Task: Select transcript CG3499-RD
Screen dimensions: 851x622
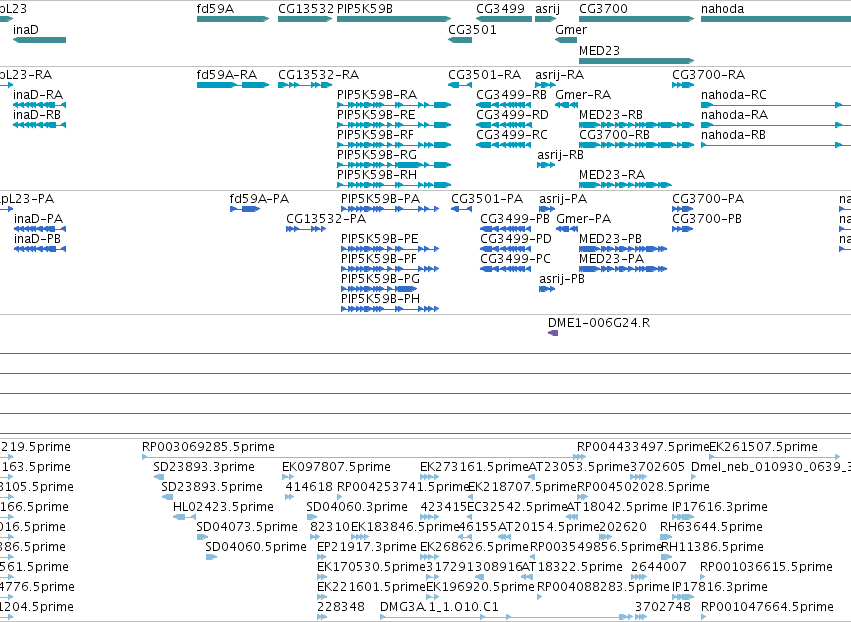Action: pyautogui.click(x=504, y=125)
